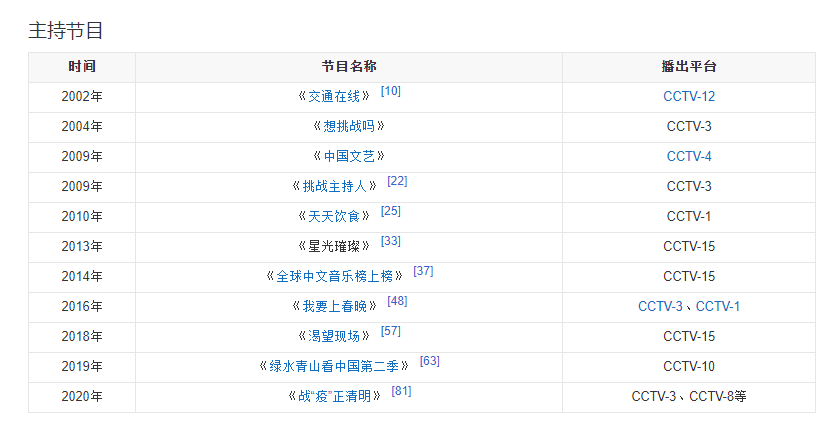Viewport: 829px width, 427px height.
Task: Select the 2016年 cell
Action: (x=82, y=307)
